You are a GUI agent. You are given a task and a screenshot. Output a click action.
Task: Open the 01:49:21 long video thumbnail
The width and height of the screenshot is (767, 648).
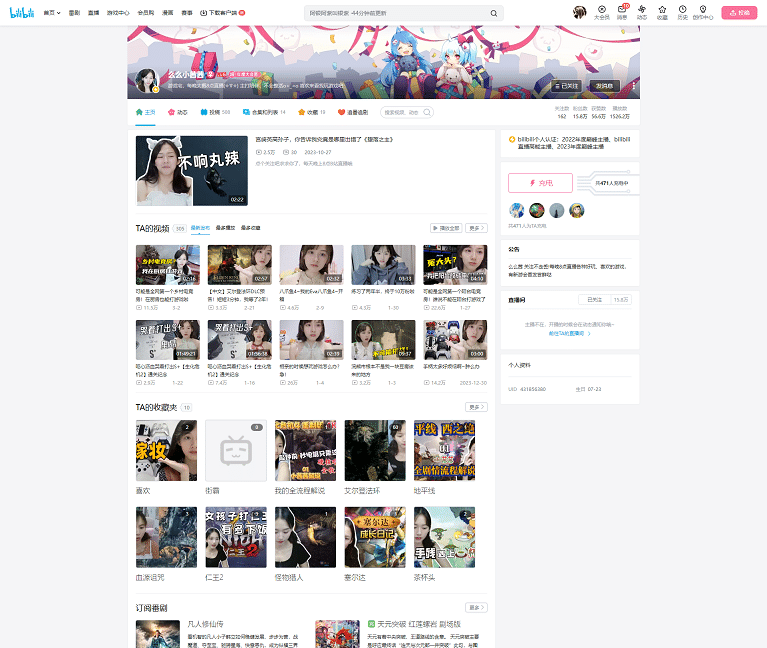click(x=168, y=340)
